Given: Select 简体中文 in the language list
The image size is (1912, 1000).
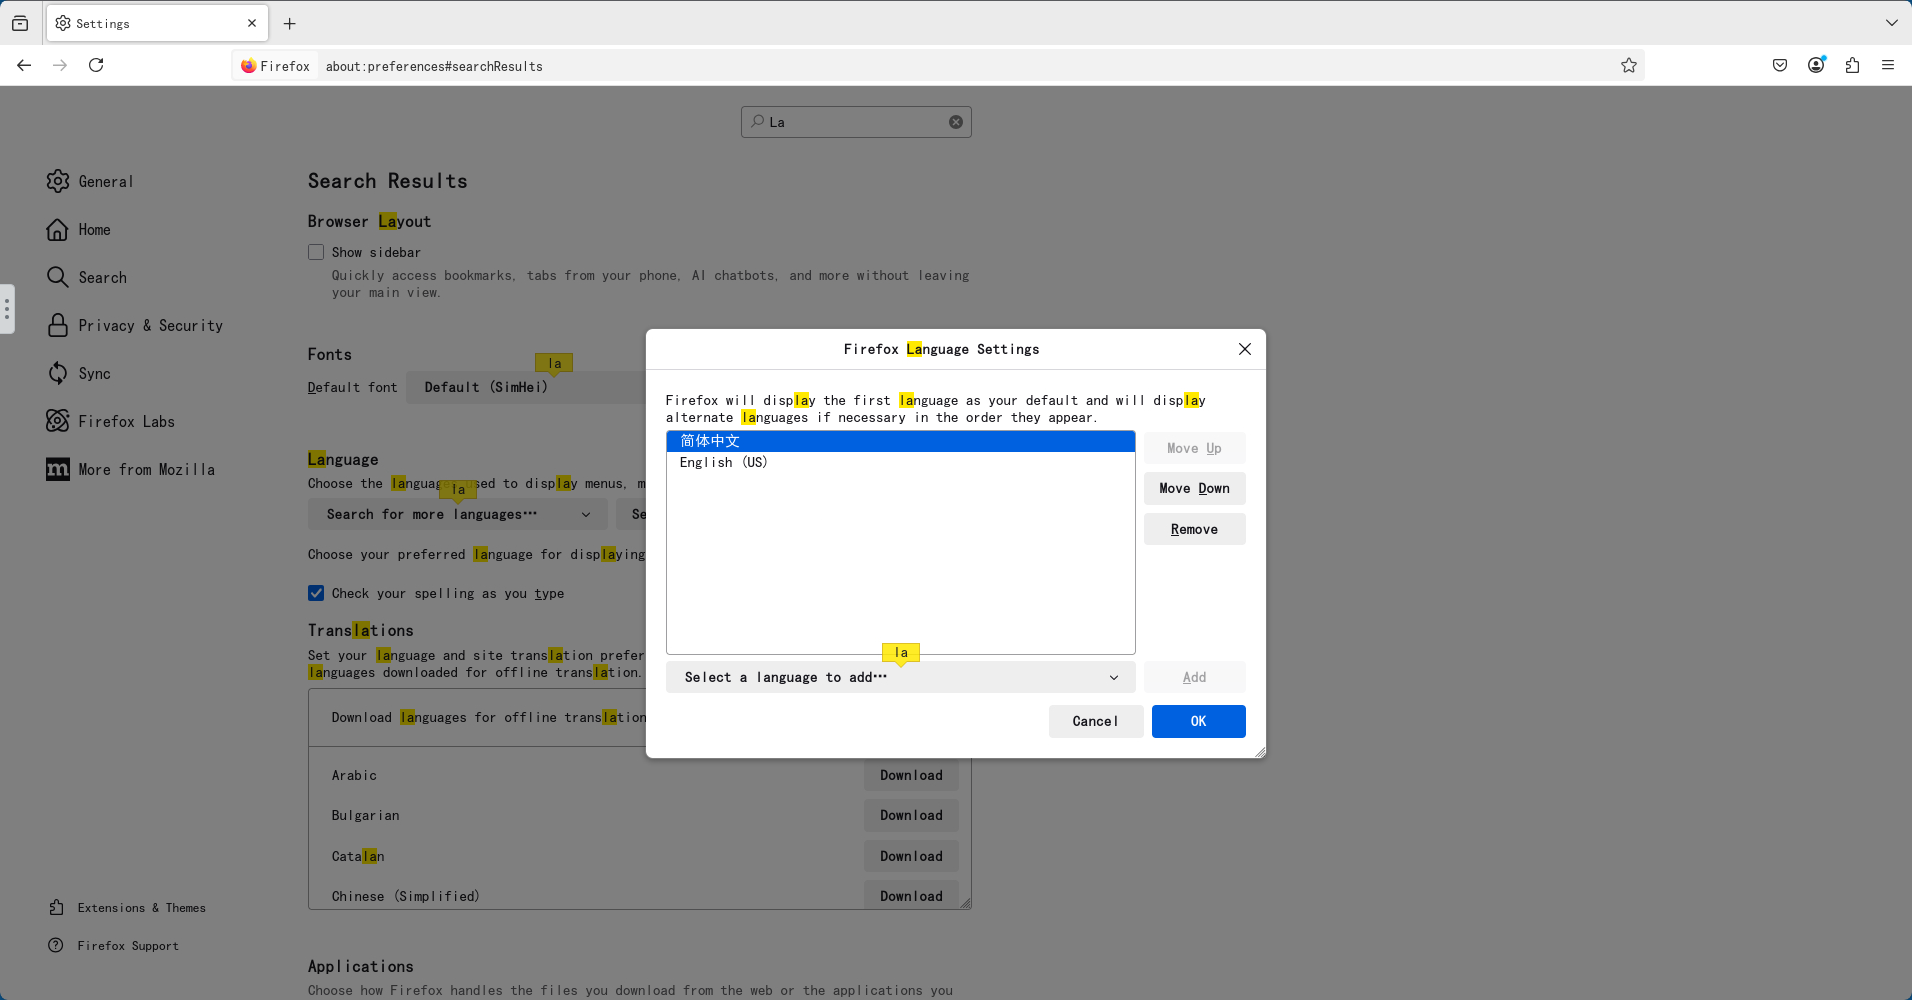Looking at the screenshot, I should tap(901, 441).
